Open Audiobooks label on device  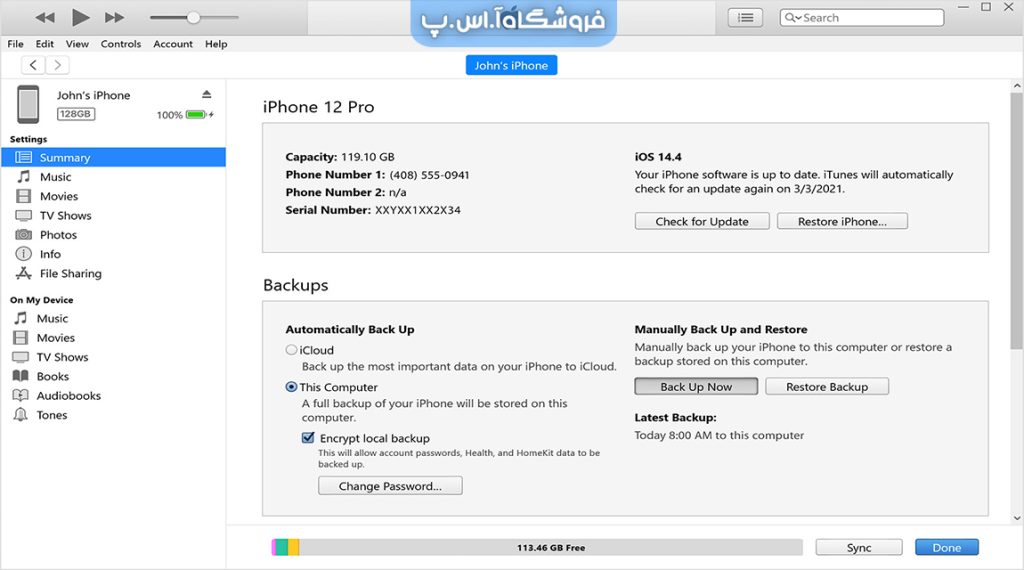pyautogui.click(x=69, y=396)
